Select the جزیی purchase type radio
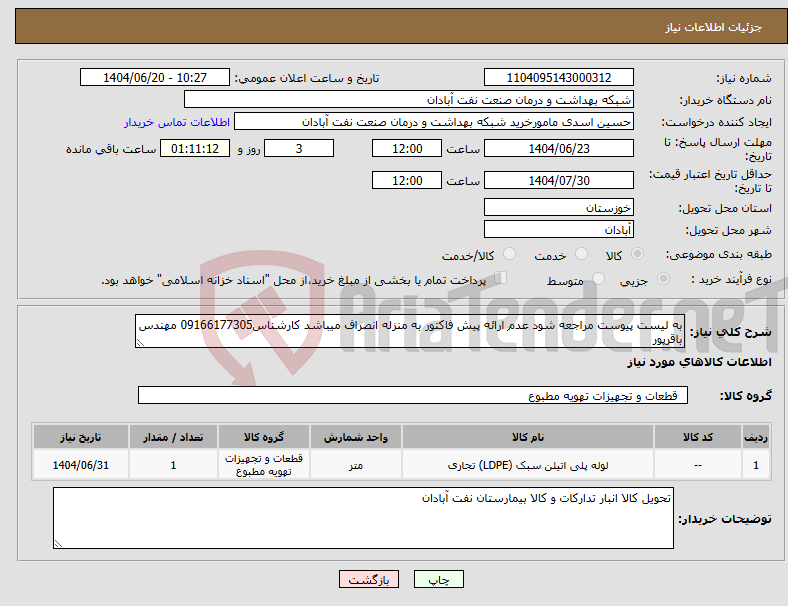The width and height of the screenshot is (788, 606). coord(663,278)
